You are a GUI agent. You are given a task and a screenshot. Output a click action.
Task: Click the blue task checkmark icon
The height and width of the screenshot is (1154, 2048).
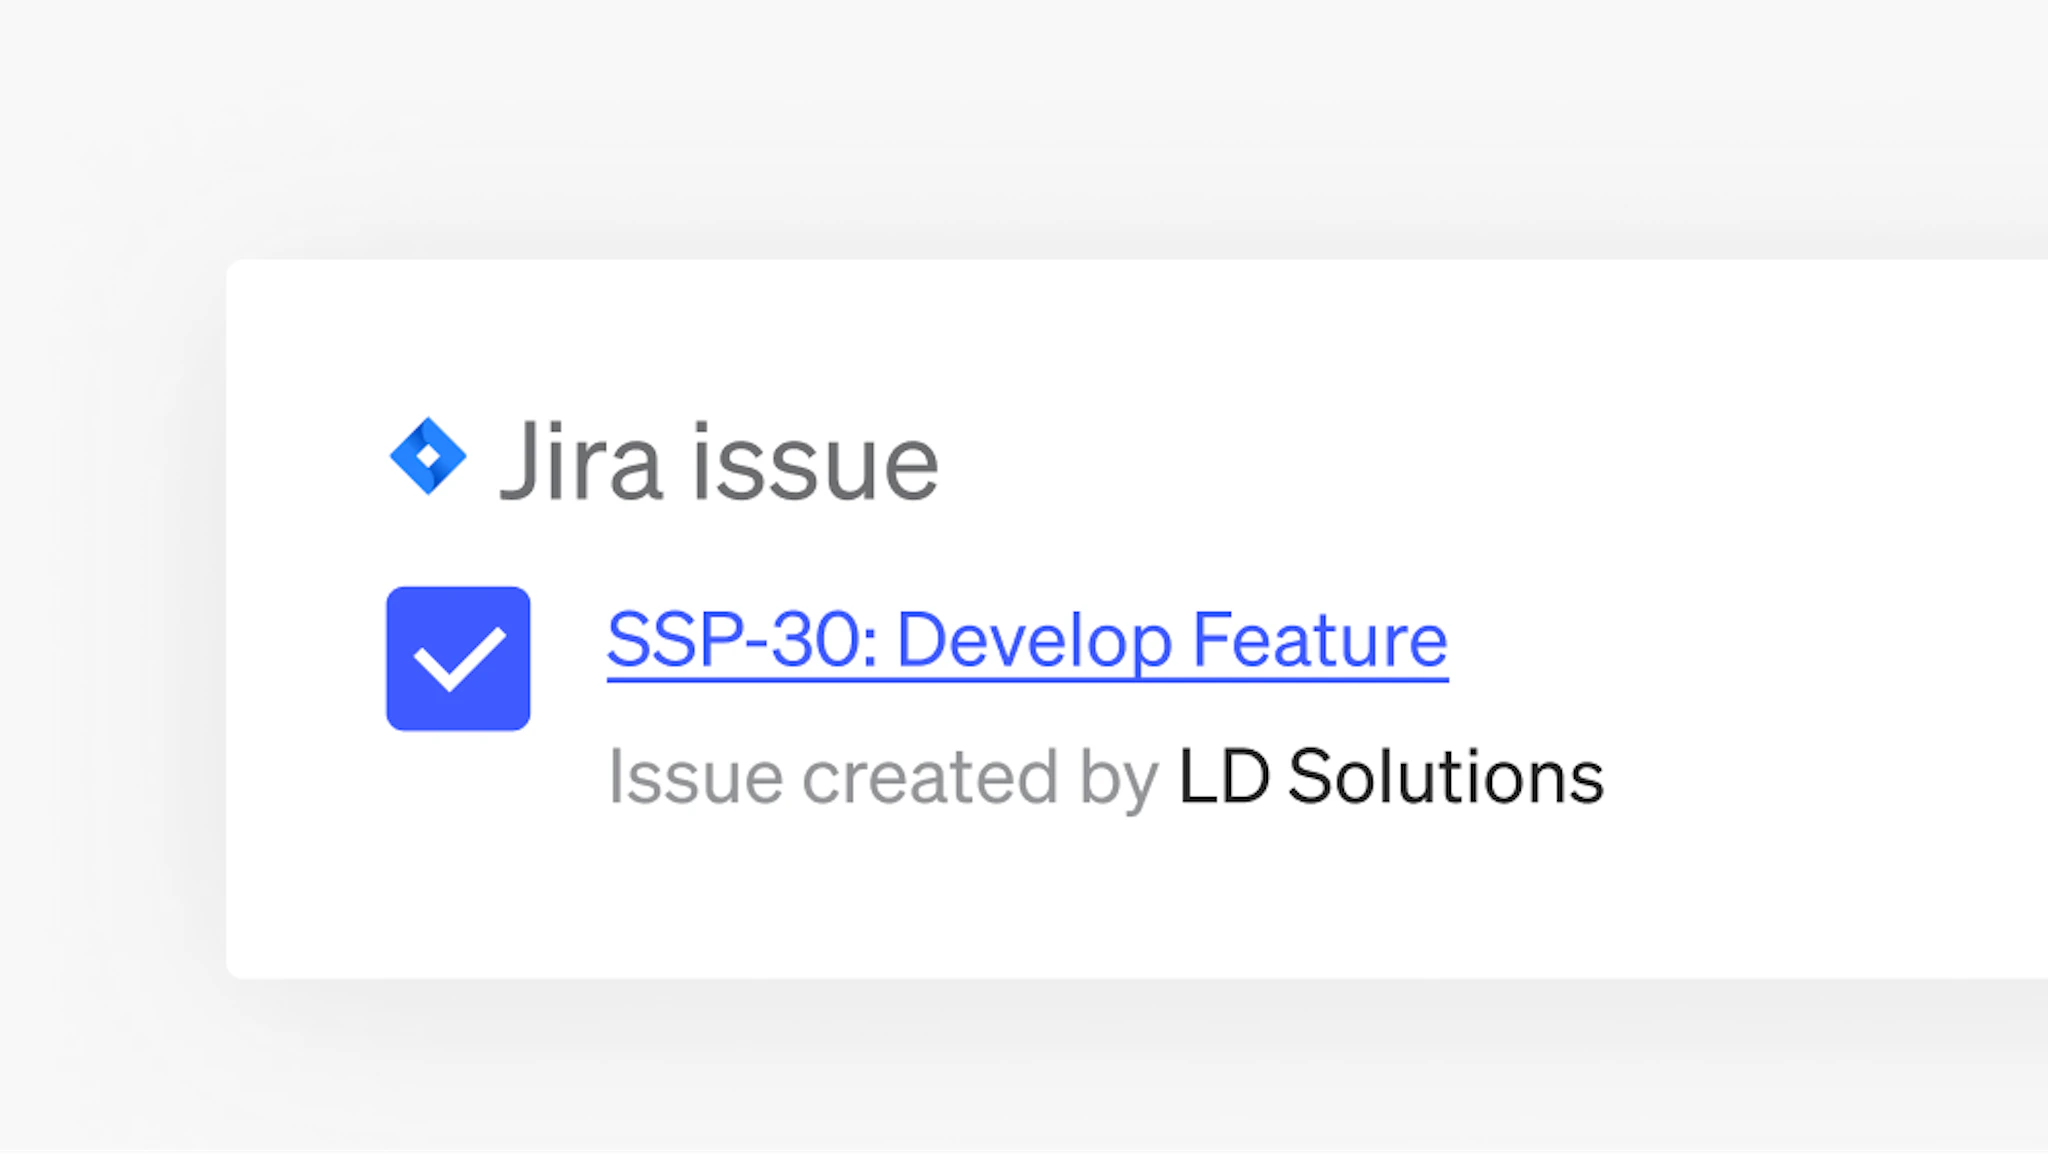pos(458,659)
